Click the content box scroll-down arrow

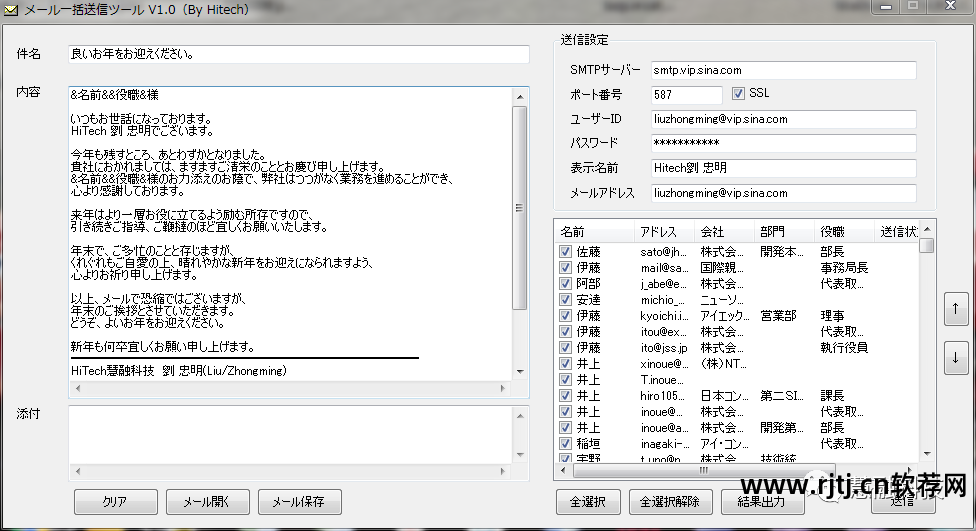click(520, 372)
